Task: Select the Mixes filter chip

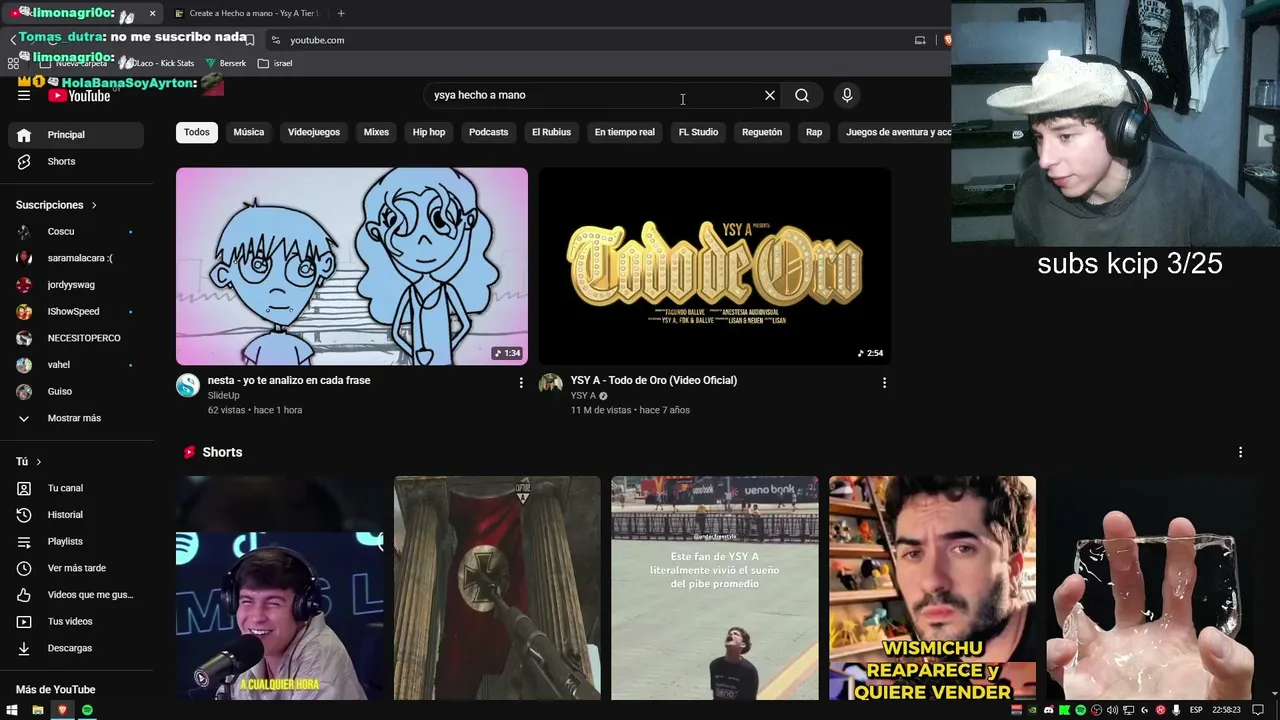Action: 376,132
